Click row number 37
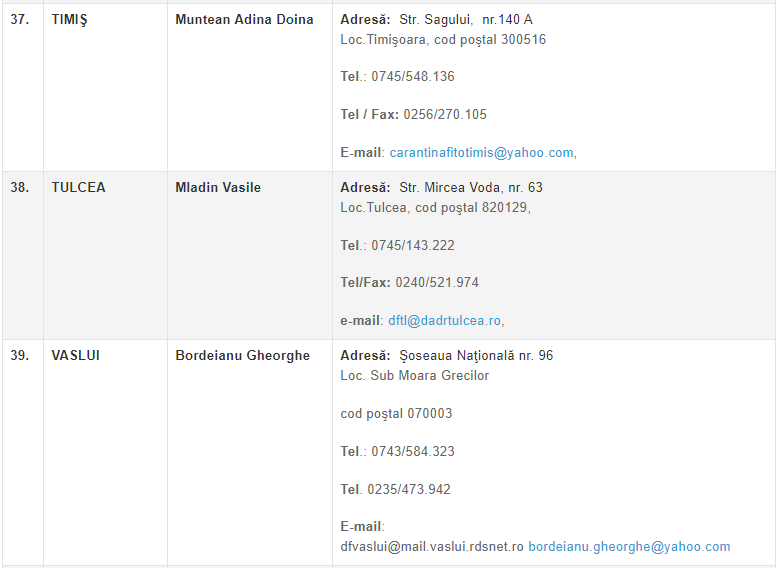The image size is (778, 568). (x=20, y=20)
